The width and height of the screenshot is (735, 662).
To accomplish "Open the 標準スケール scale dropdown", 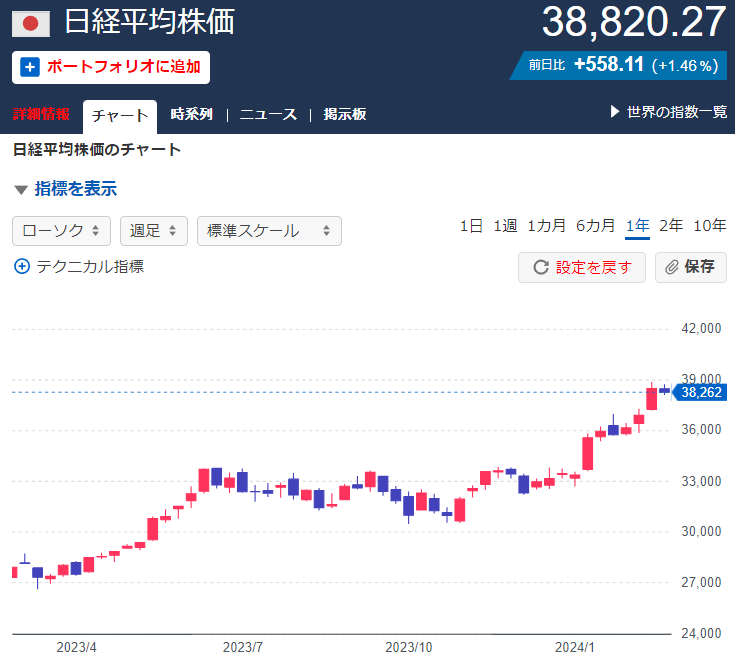I will pos(269,231).
